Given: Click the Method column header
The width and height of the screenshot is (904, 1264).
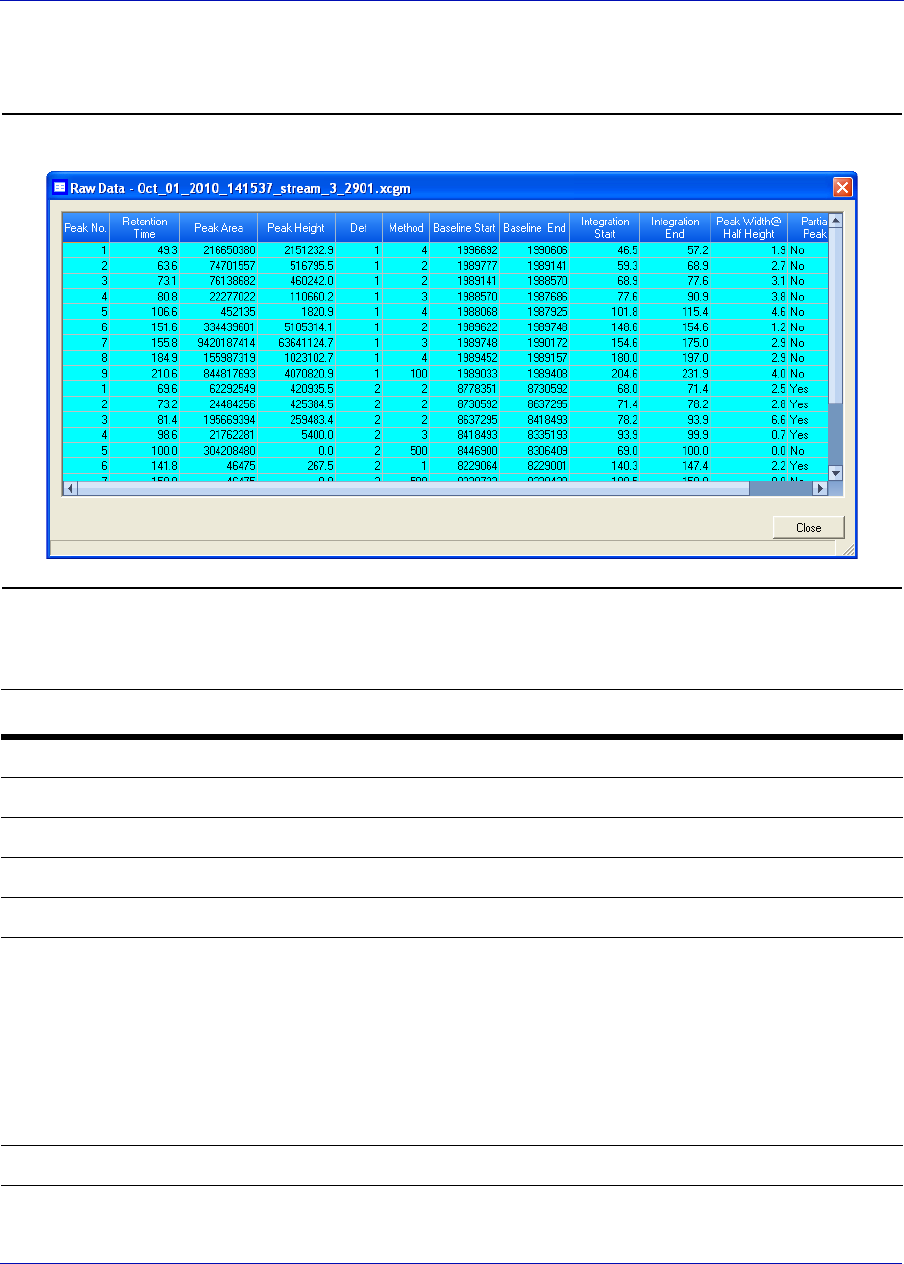Looking at the screenshot, I should (x=406, y=228).
